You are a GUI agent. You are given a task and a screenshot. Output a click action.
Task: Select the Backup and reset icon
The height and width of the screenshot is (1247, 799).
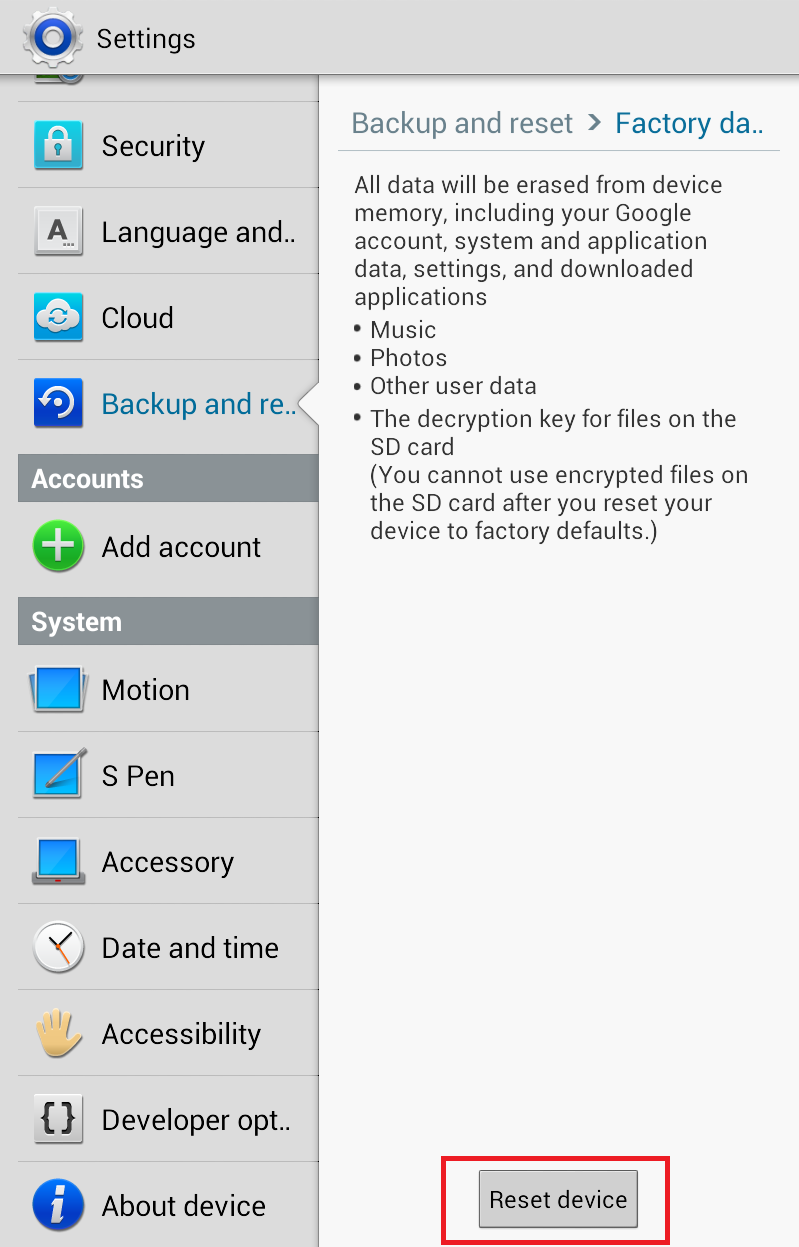point(59,403)
